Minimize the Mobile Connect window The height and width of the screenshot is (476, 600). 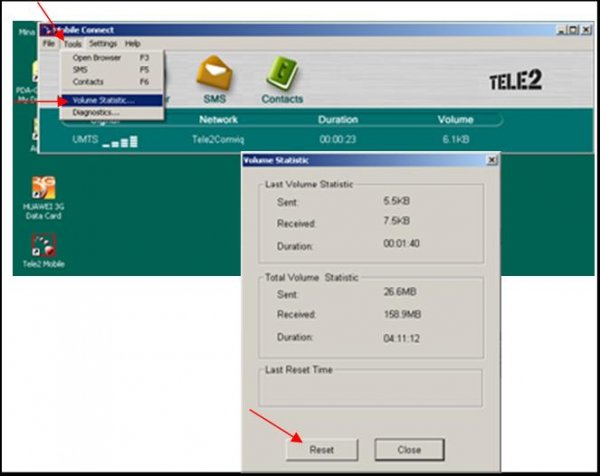coord(561,30)
